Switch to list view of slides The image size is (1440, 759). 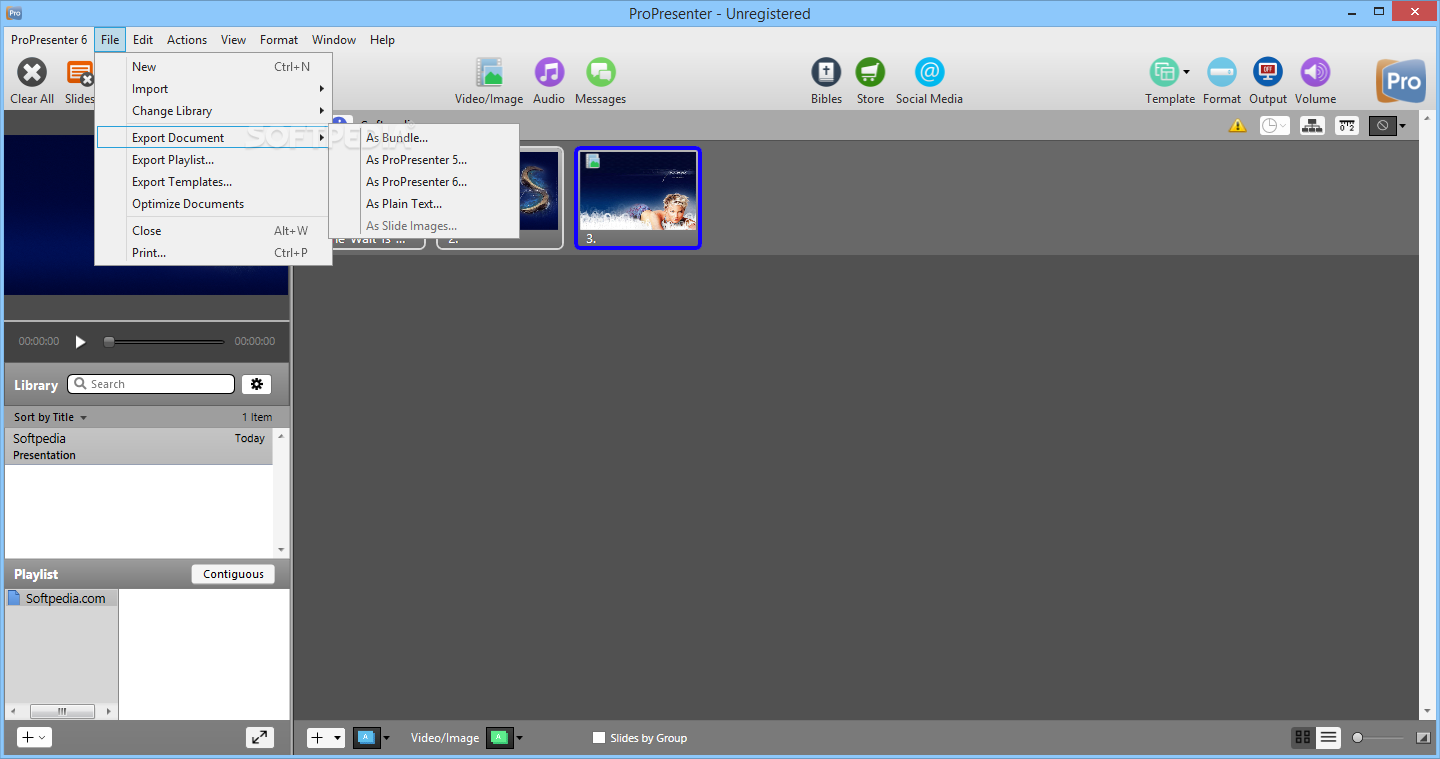coord(1328,737)
